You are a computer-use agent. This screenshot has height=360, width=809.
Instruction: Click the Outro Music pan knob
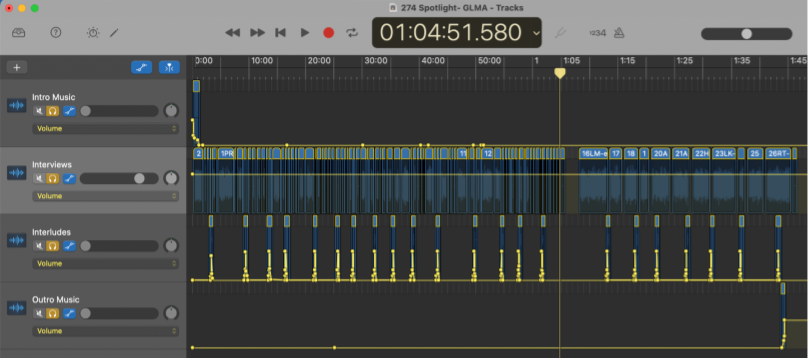point(171,313)
